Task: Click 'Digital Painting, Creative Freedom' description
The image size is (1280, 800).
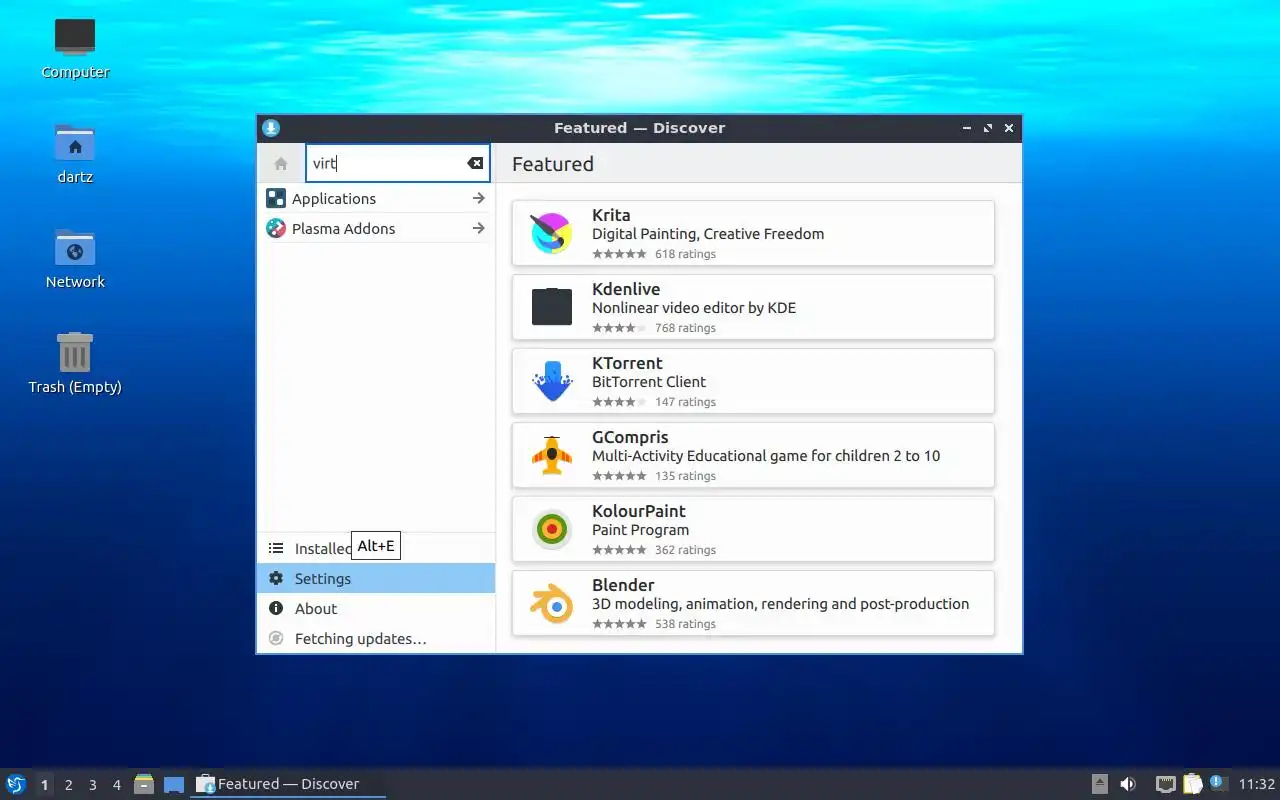Action: tap(708, 234)
